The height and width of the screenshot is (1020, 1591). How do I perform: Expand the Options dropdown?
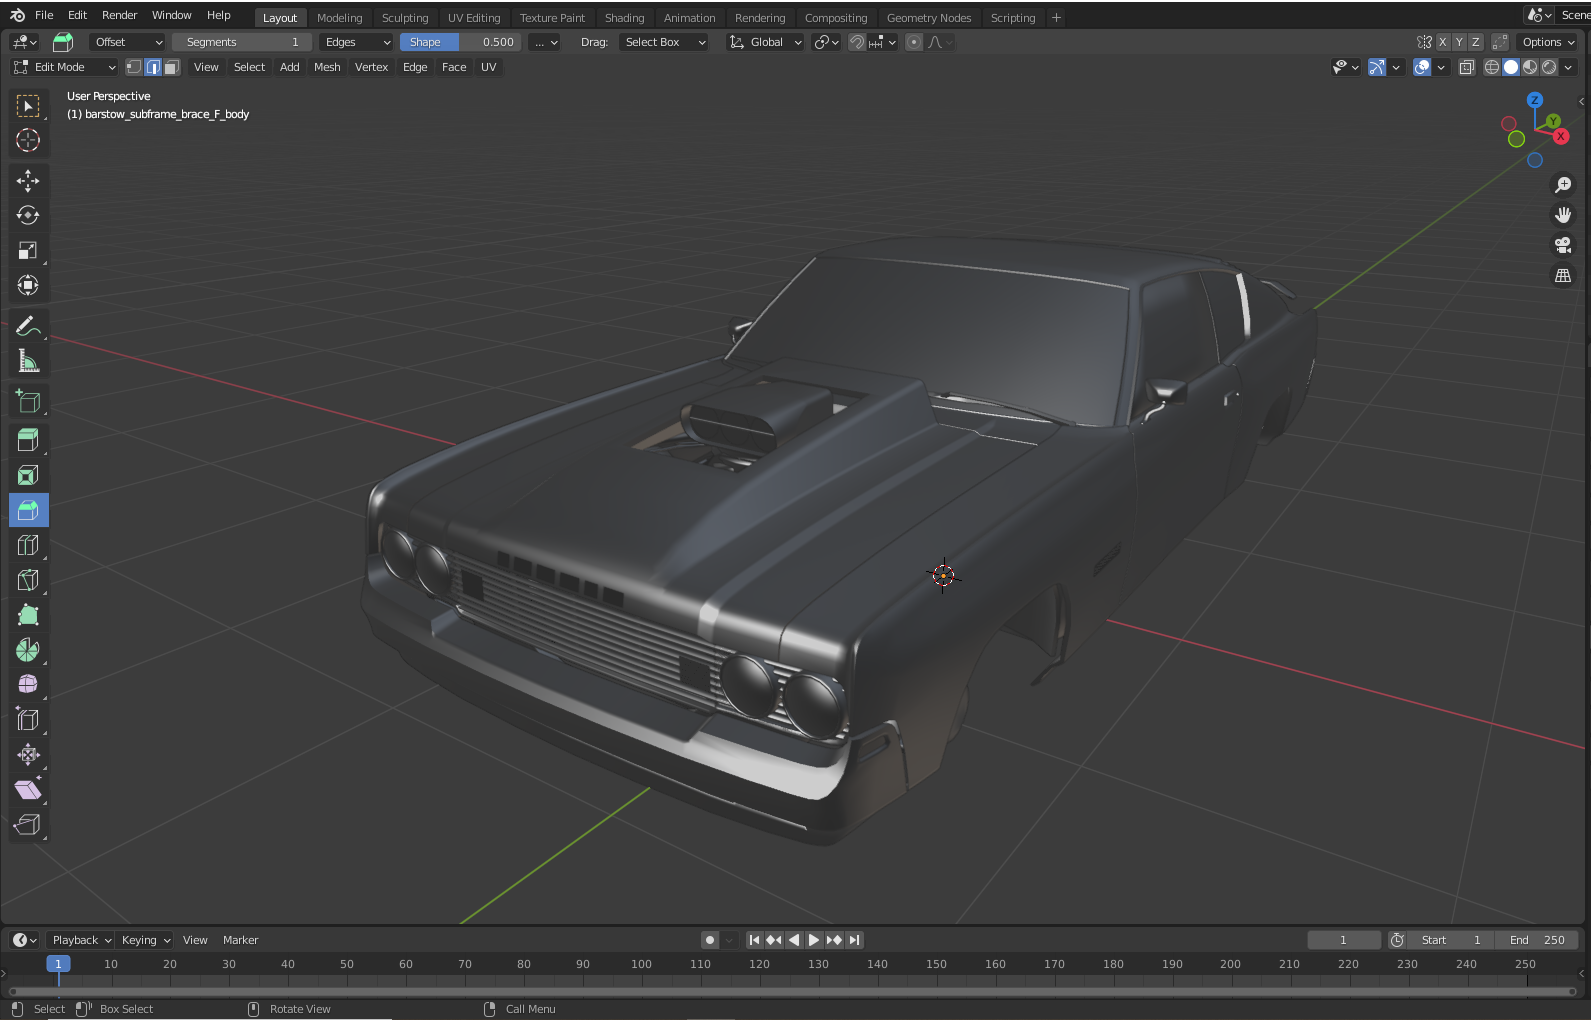tap(1548, 42)
